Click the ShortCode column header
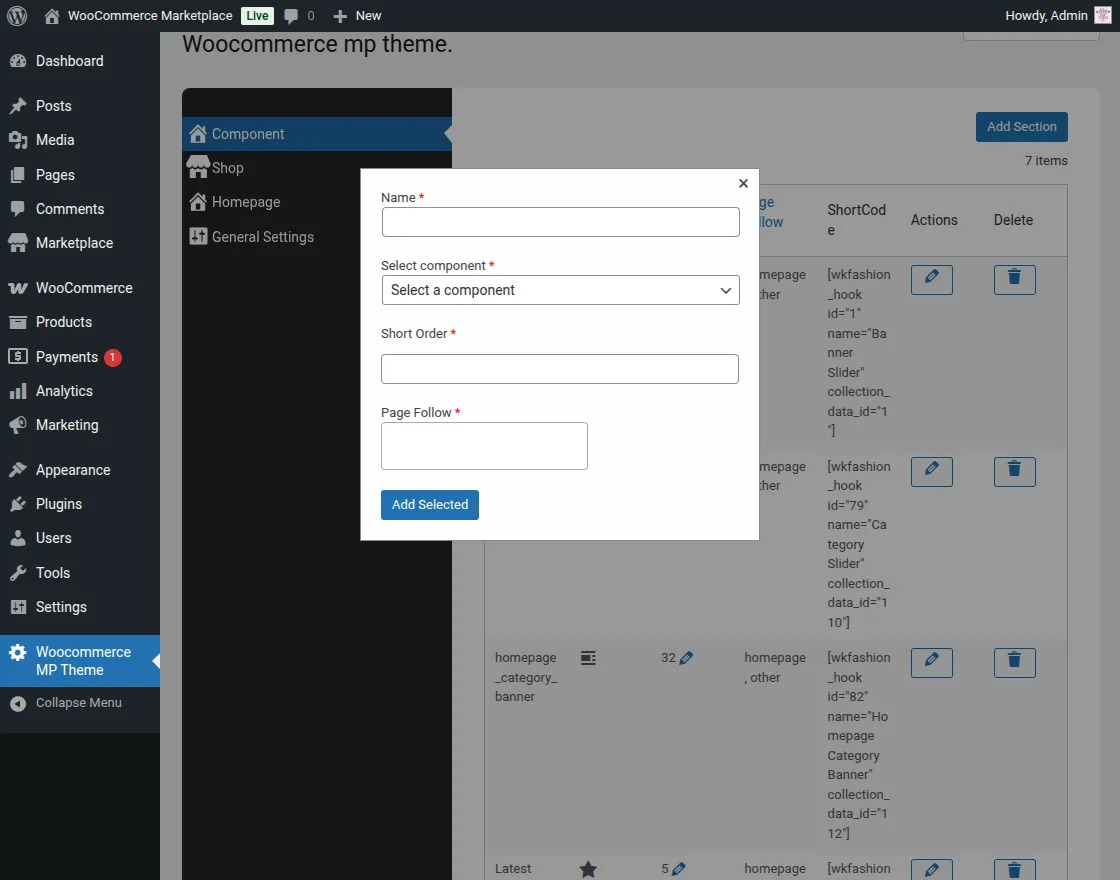1120x880 pixels. [856, 220]
